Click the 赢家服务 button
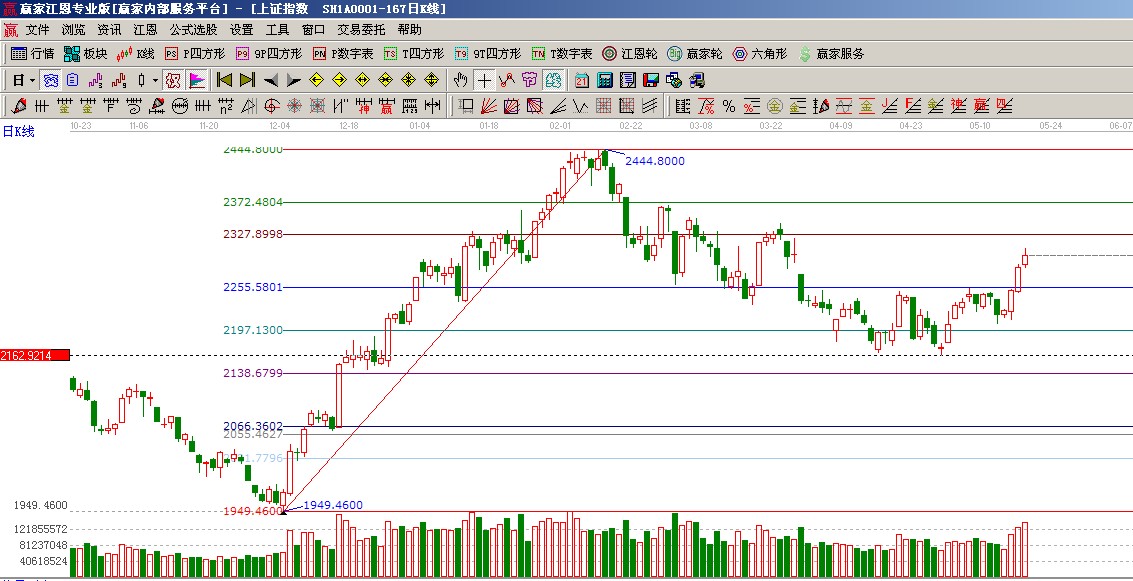 (831, 54)
